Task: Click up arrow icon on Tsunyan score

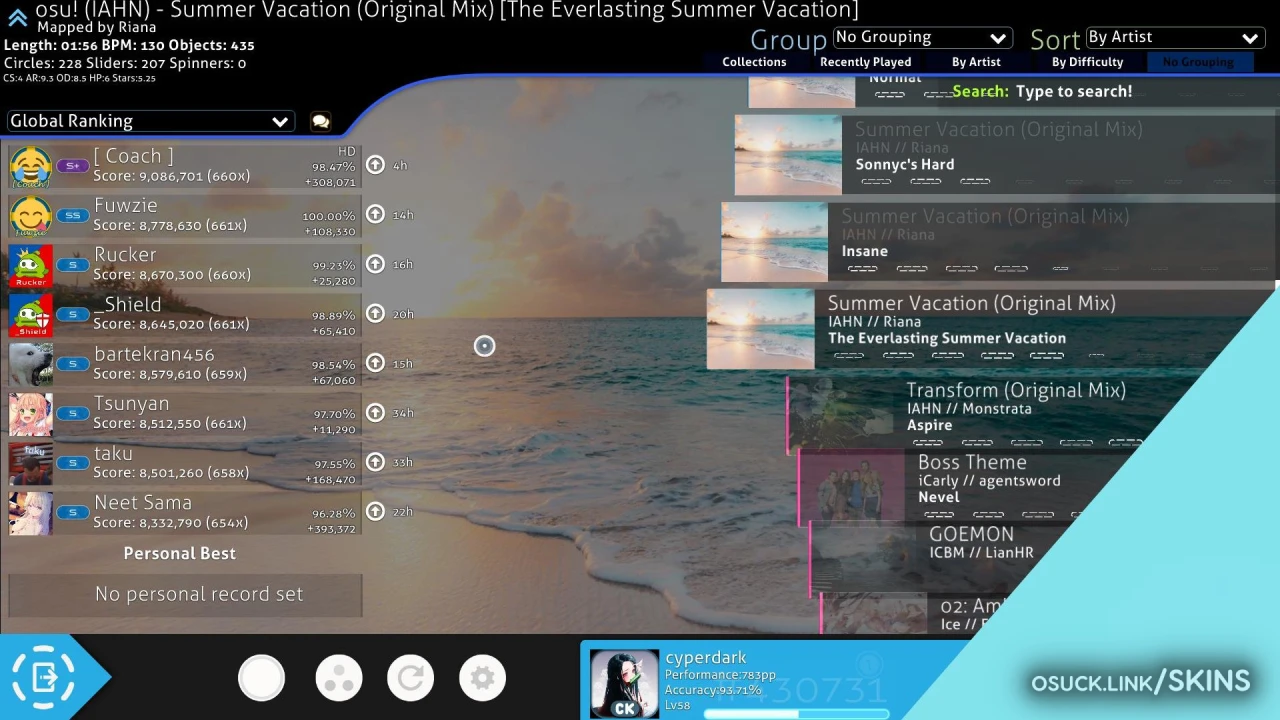Action: pos(375,412)
